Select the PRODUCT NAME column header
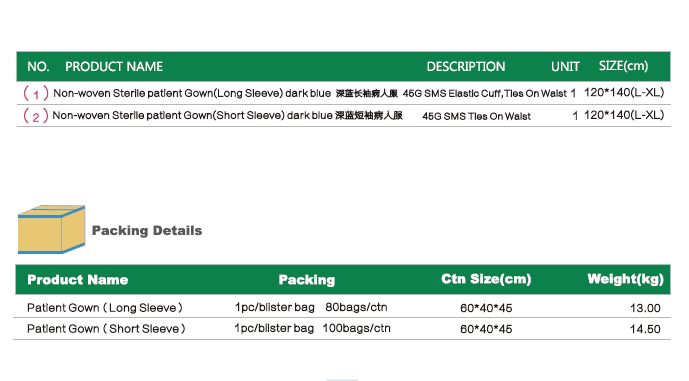Screen dimensions: 689x381 point(114,67)
